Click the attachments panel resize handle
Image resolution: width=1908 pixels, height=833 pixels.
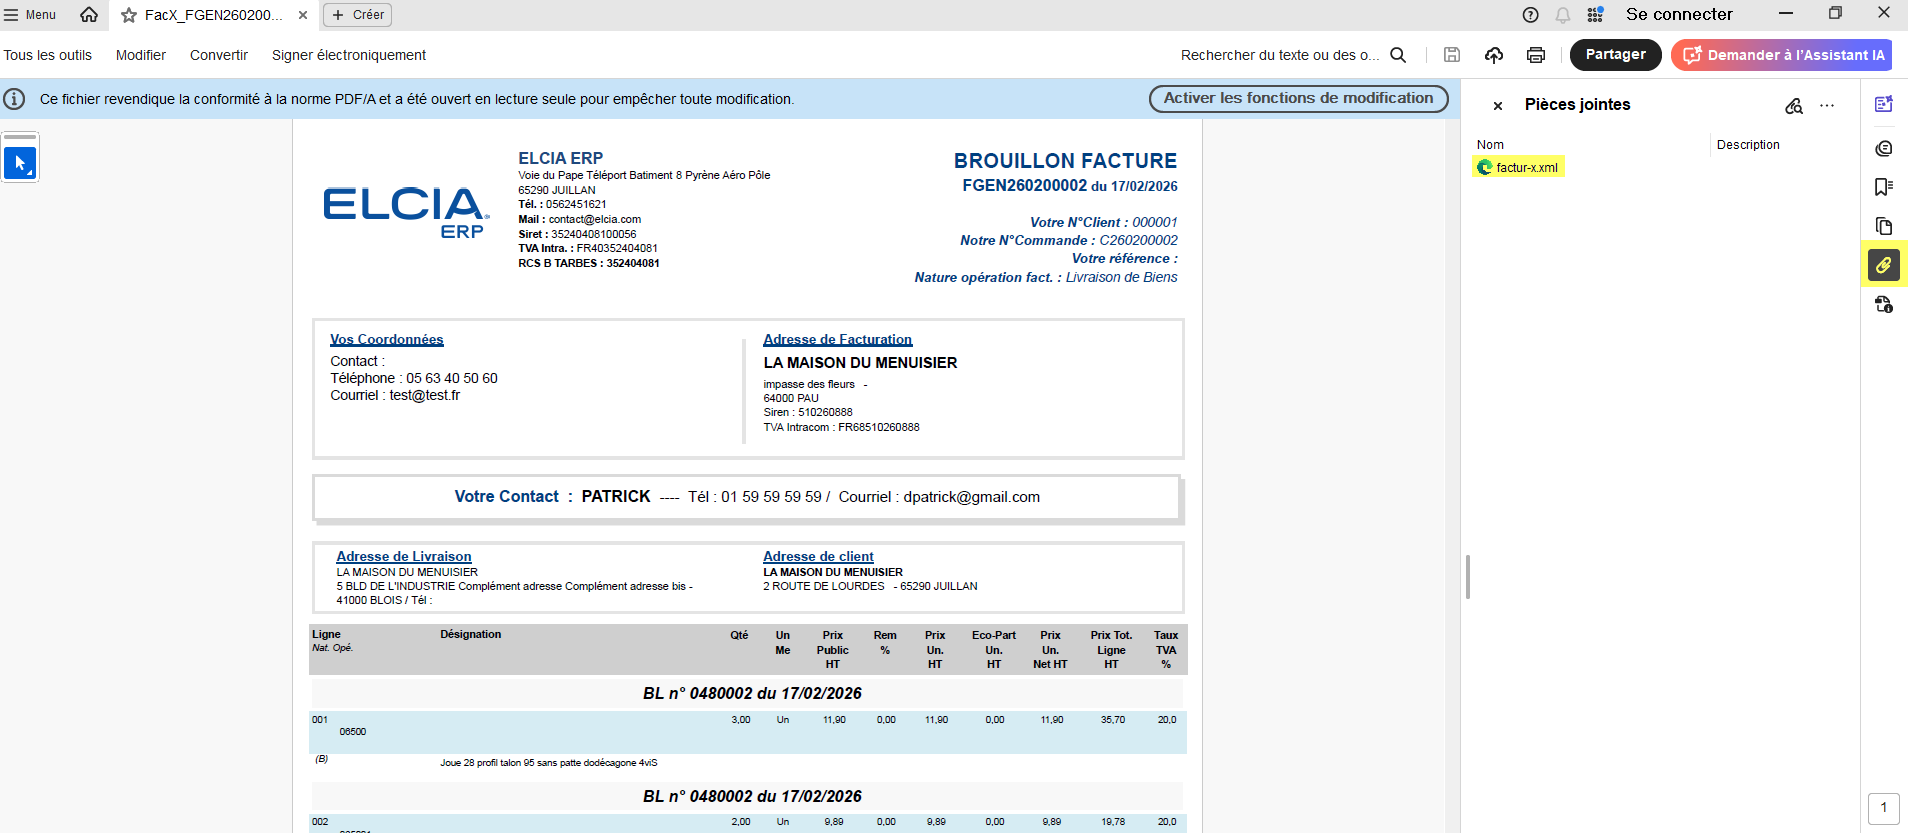1467,577
